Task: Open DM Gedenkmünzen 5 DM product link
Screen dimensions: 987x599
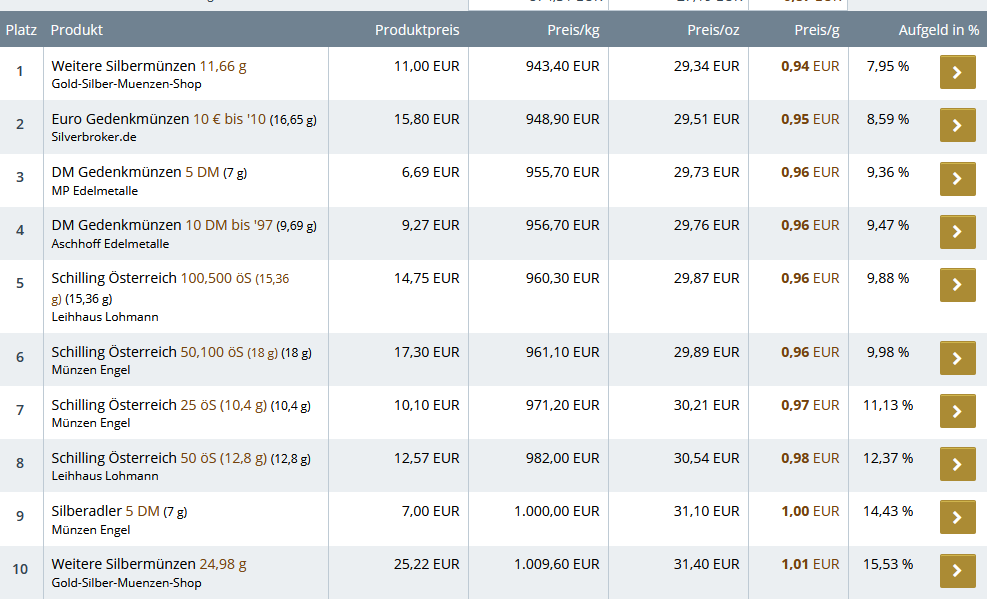Action: coord(149,172)
